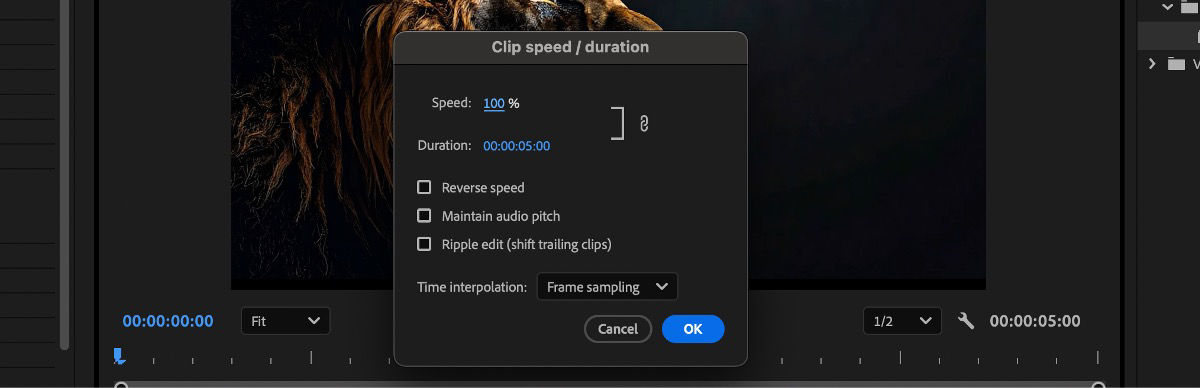1200x388 pixels.
Task: Open the 1/2 playback resolution dropdown
Action: coord(902,321)
